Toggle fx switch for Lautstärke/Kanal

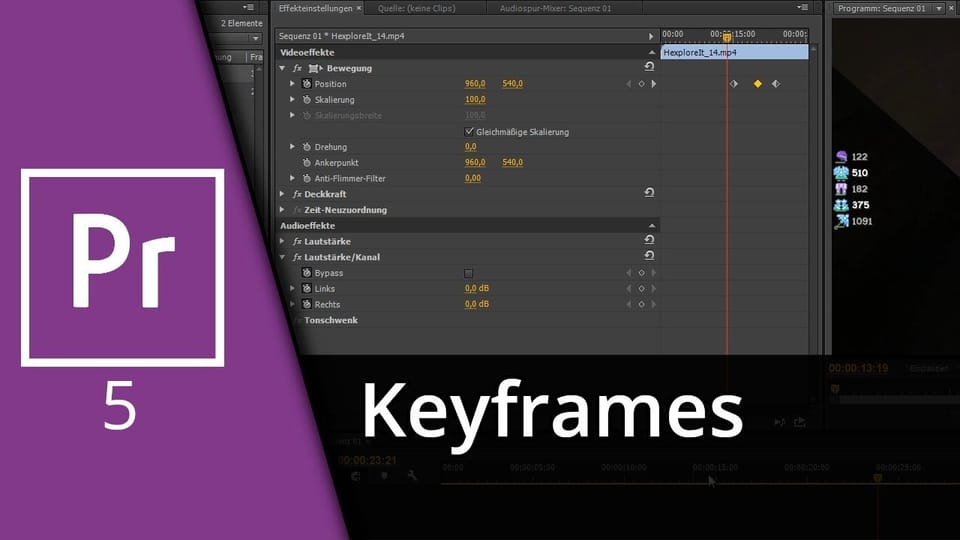(297, 258)
